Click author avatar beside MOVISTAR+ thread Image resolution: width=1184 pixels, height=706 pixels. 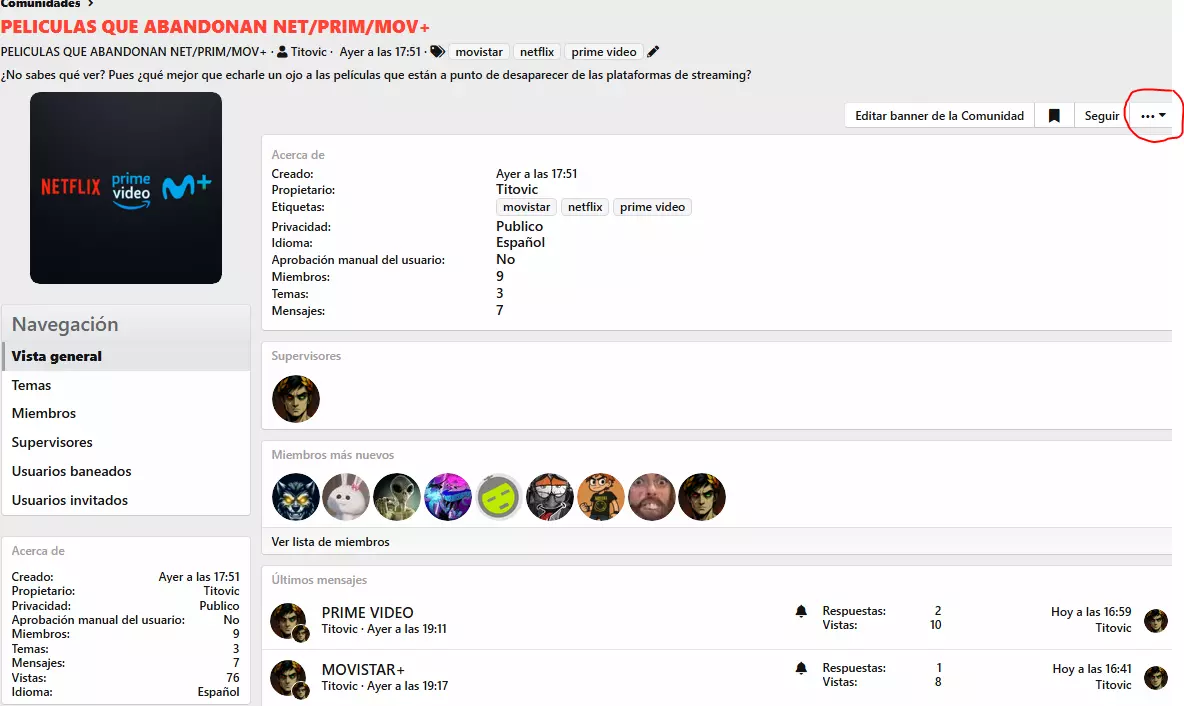click(289, 678)
